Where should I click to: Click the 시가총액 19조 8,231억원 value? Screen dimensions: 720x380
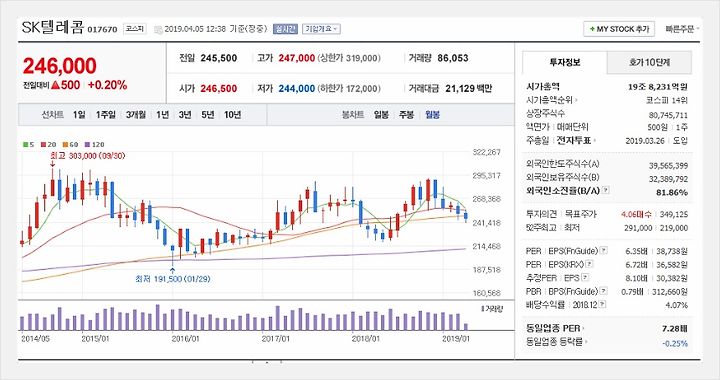658,87
